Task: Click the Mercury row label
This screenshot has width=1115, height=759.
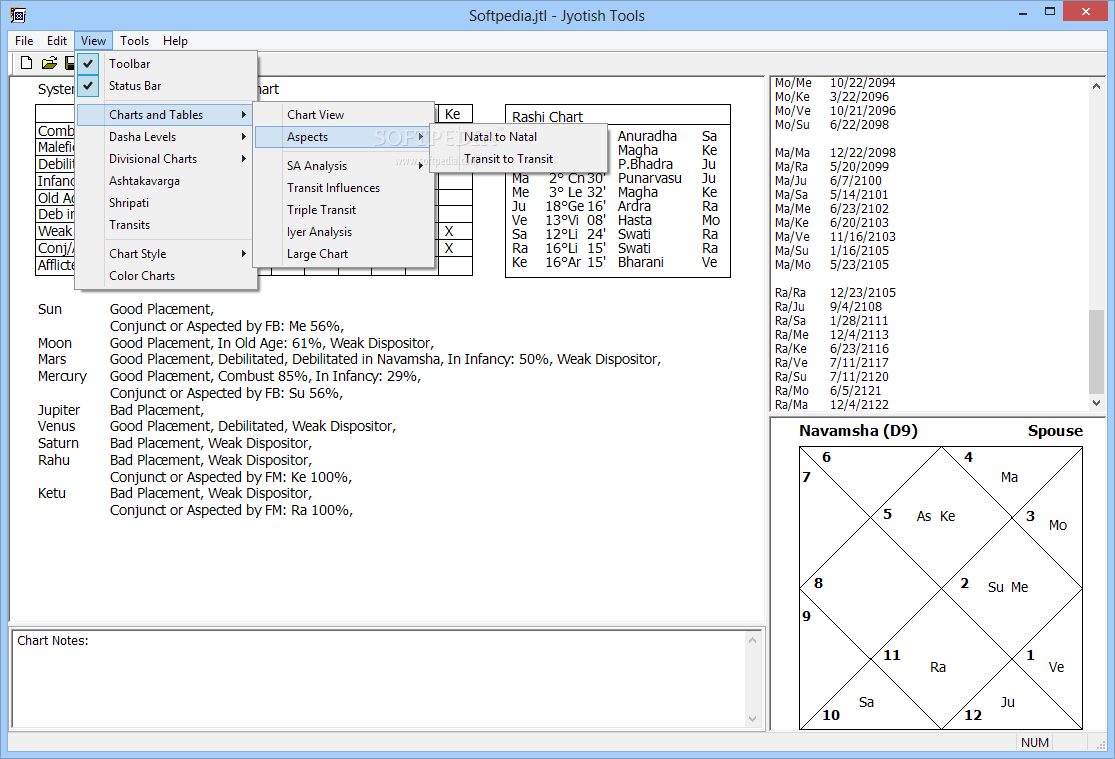Action: [x=62, y=376]
